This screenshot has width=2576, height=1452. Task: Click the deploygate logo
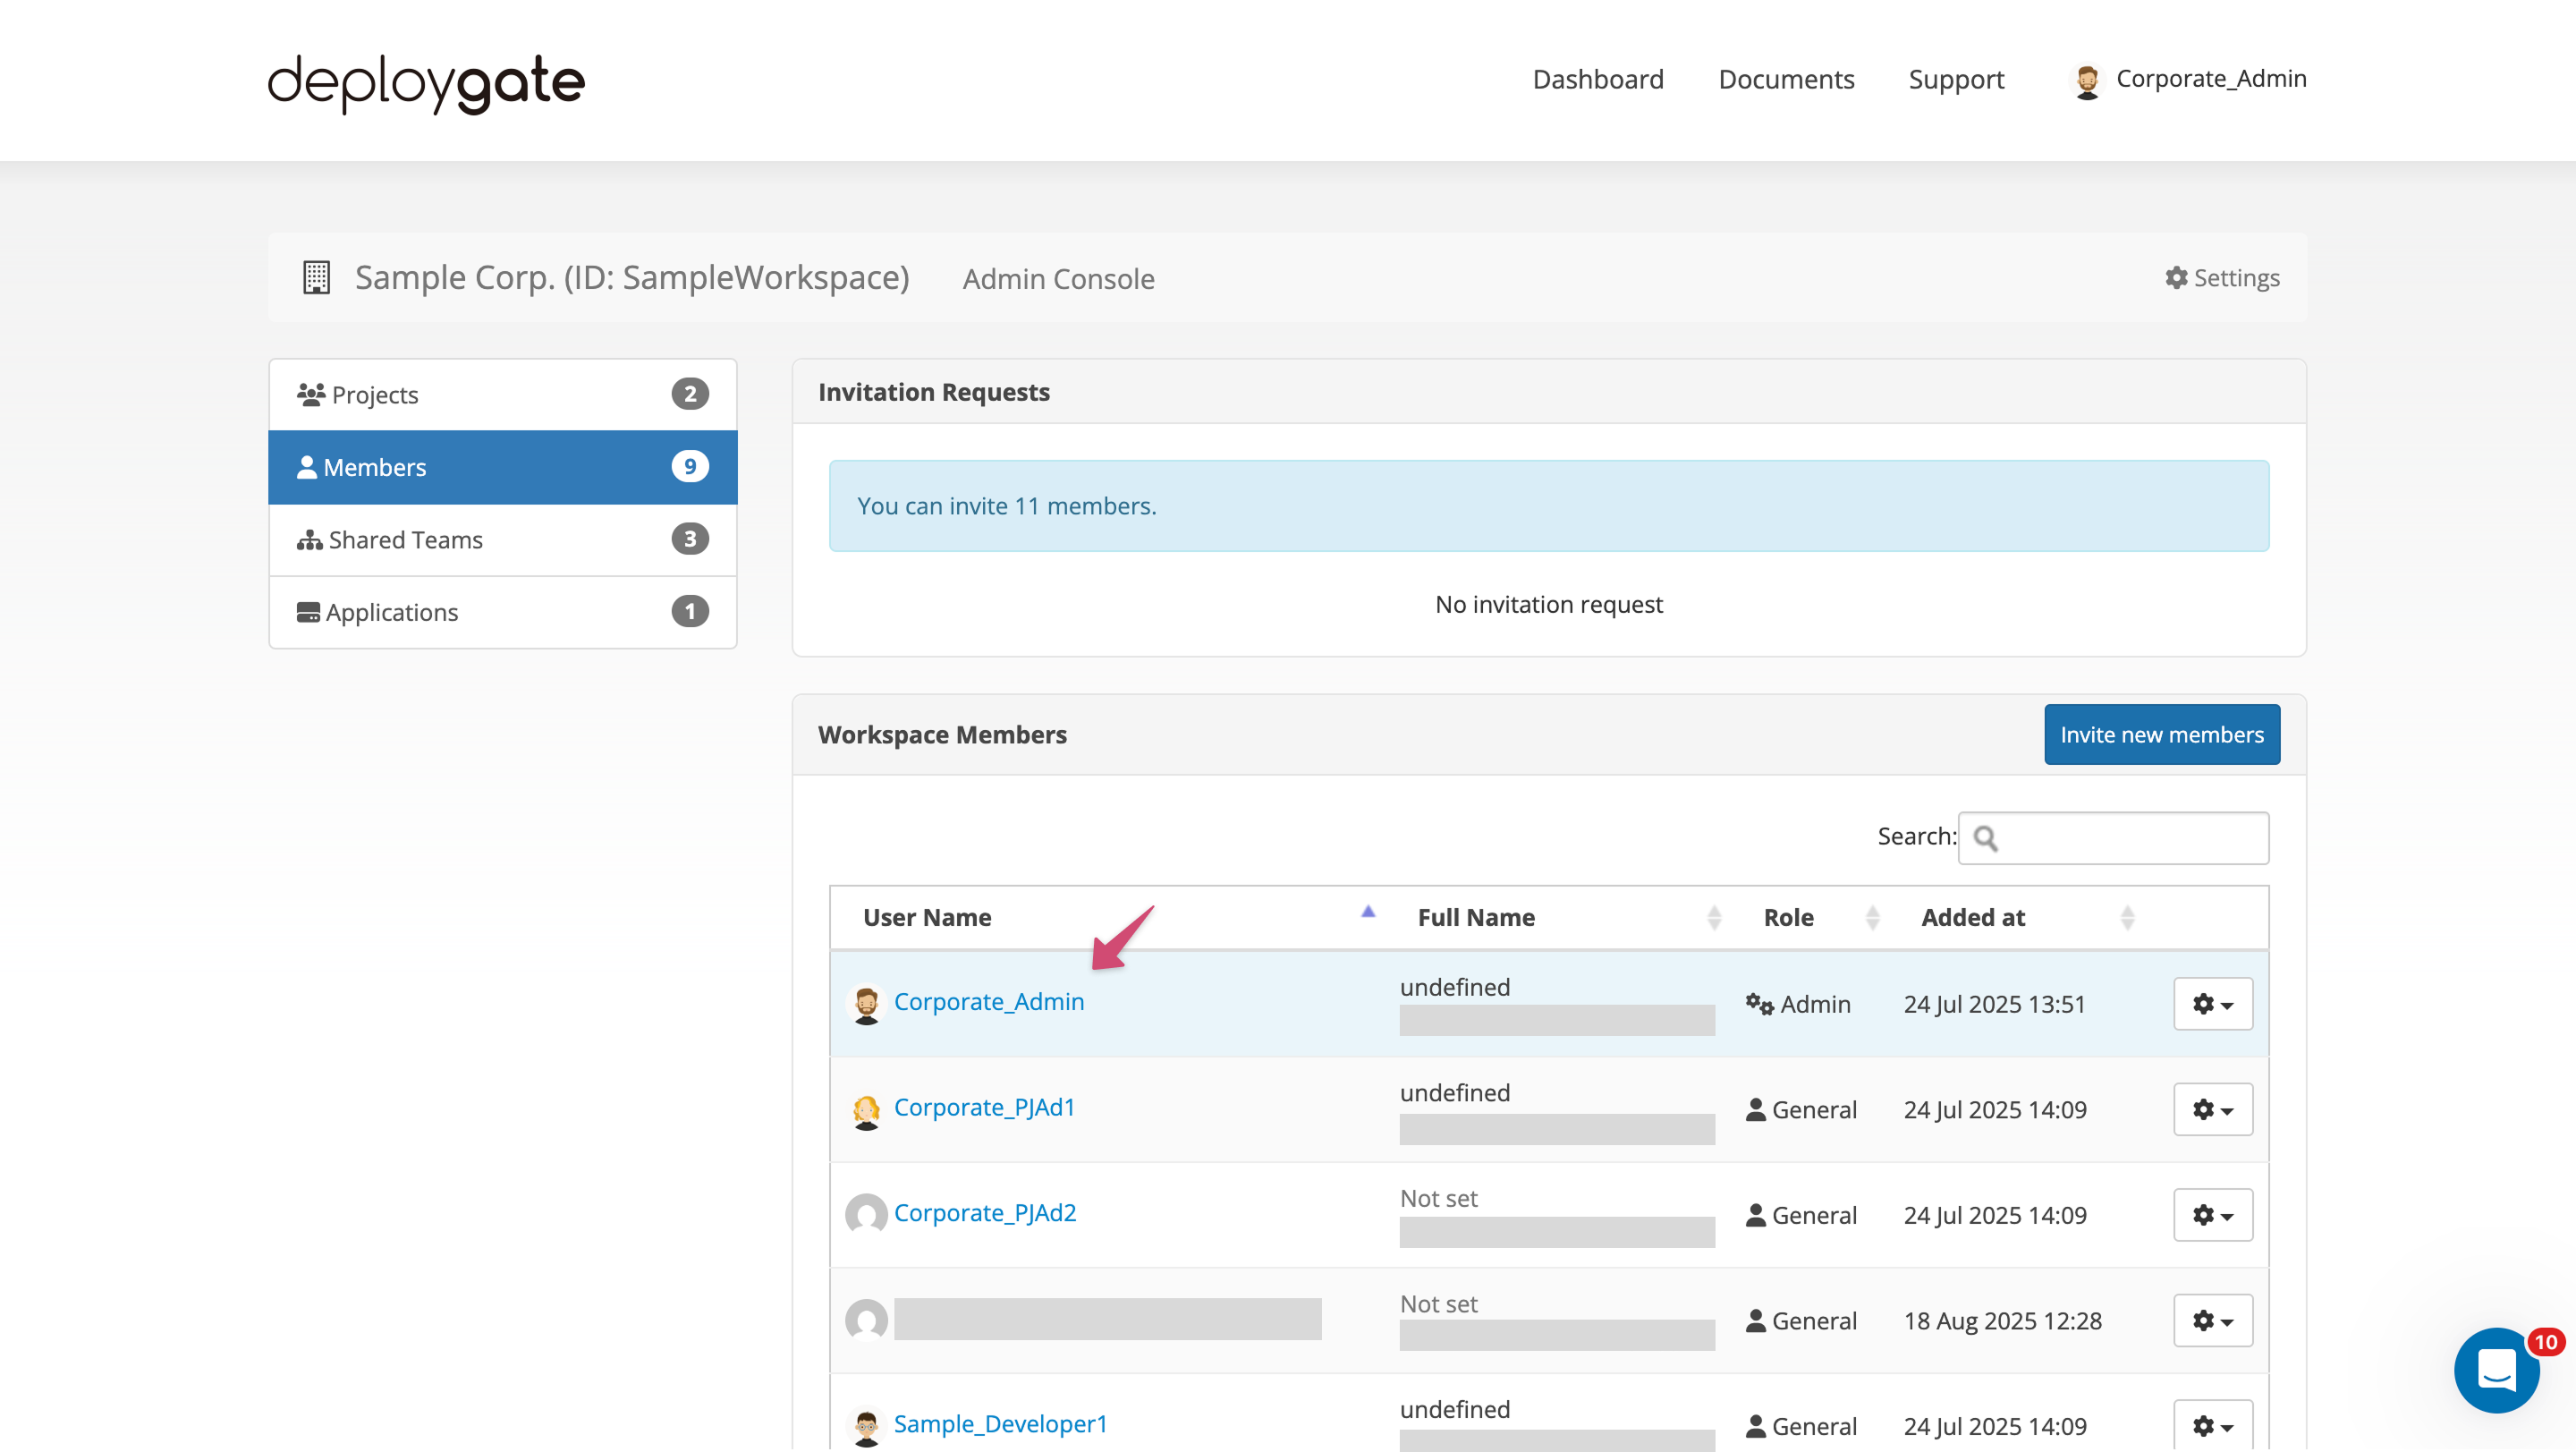point(425,83)
